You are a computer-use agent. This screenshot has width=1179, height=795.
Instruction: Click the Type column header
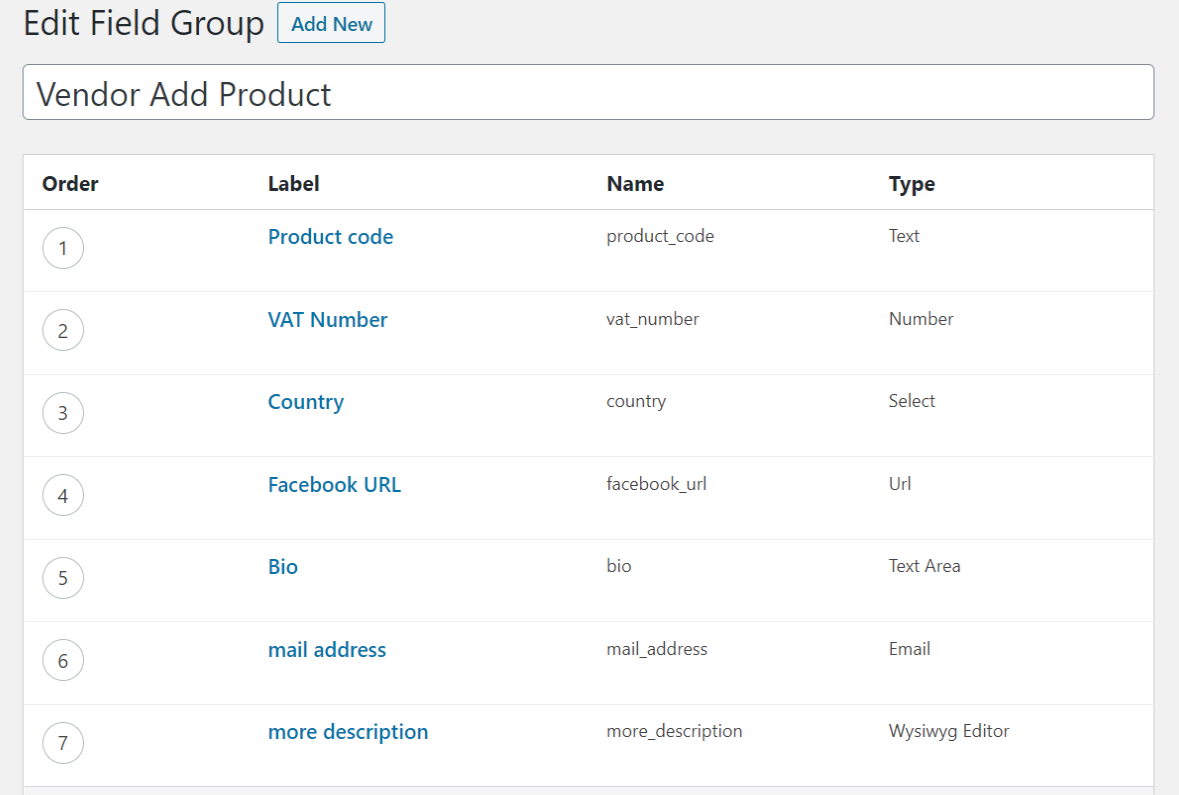[x=911, y=183]
